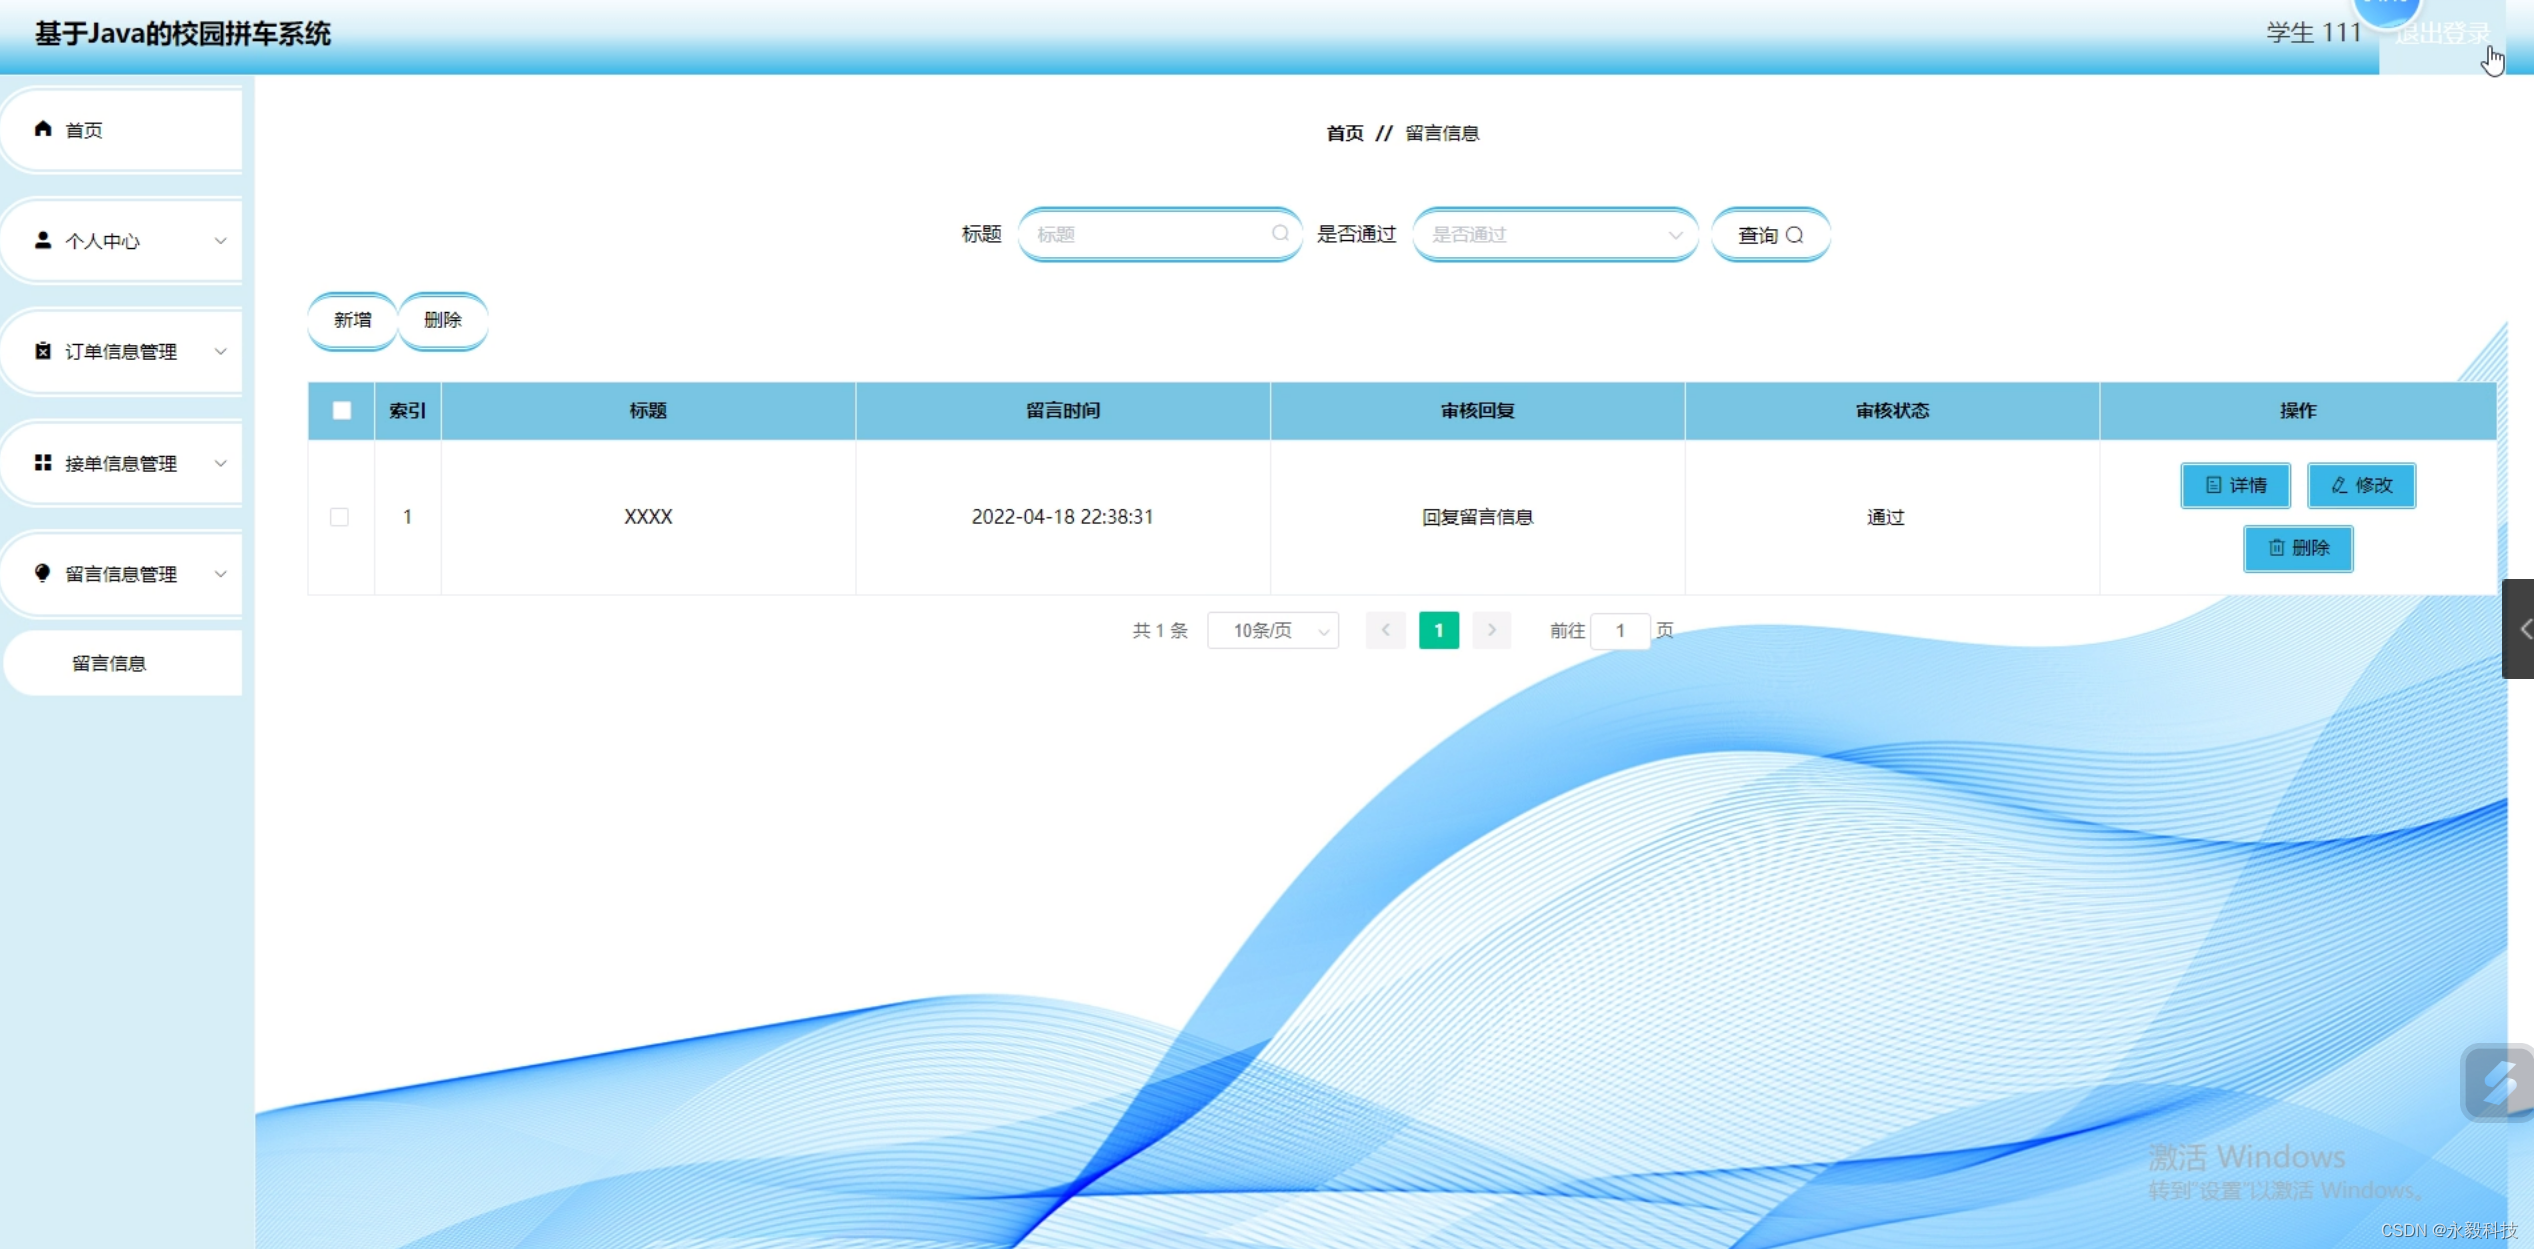The image size is (2534, 1249).
Task: Click the bulb icon for 留言信息管理
Action: (43, 573)
